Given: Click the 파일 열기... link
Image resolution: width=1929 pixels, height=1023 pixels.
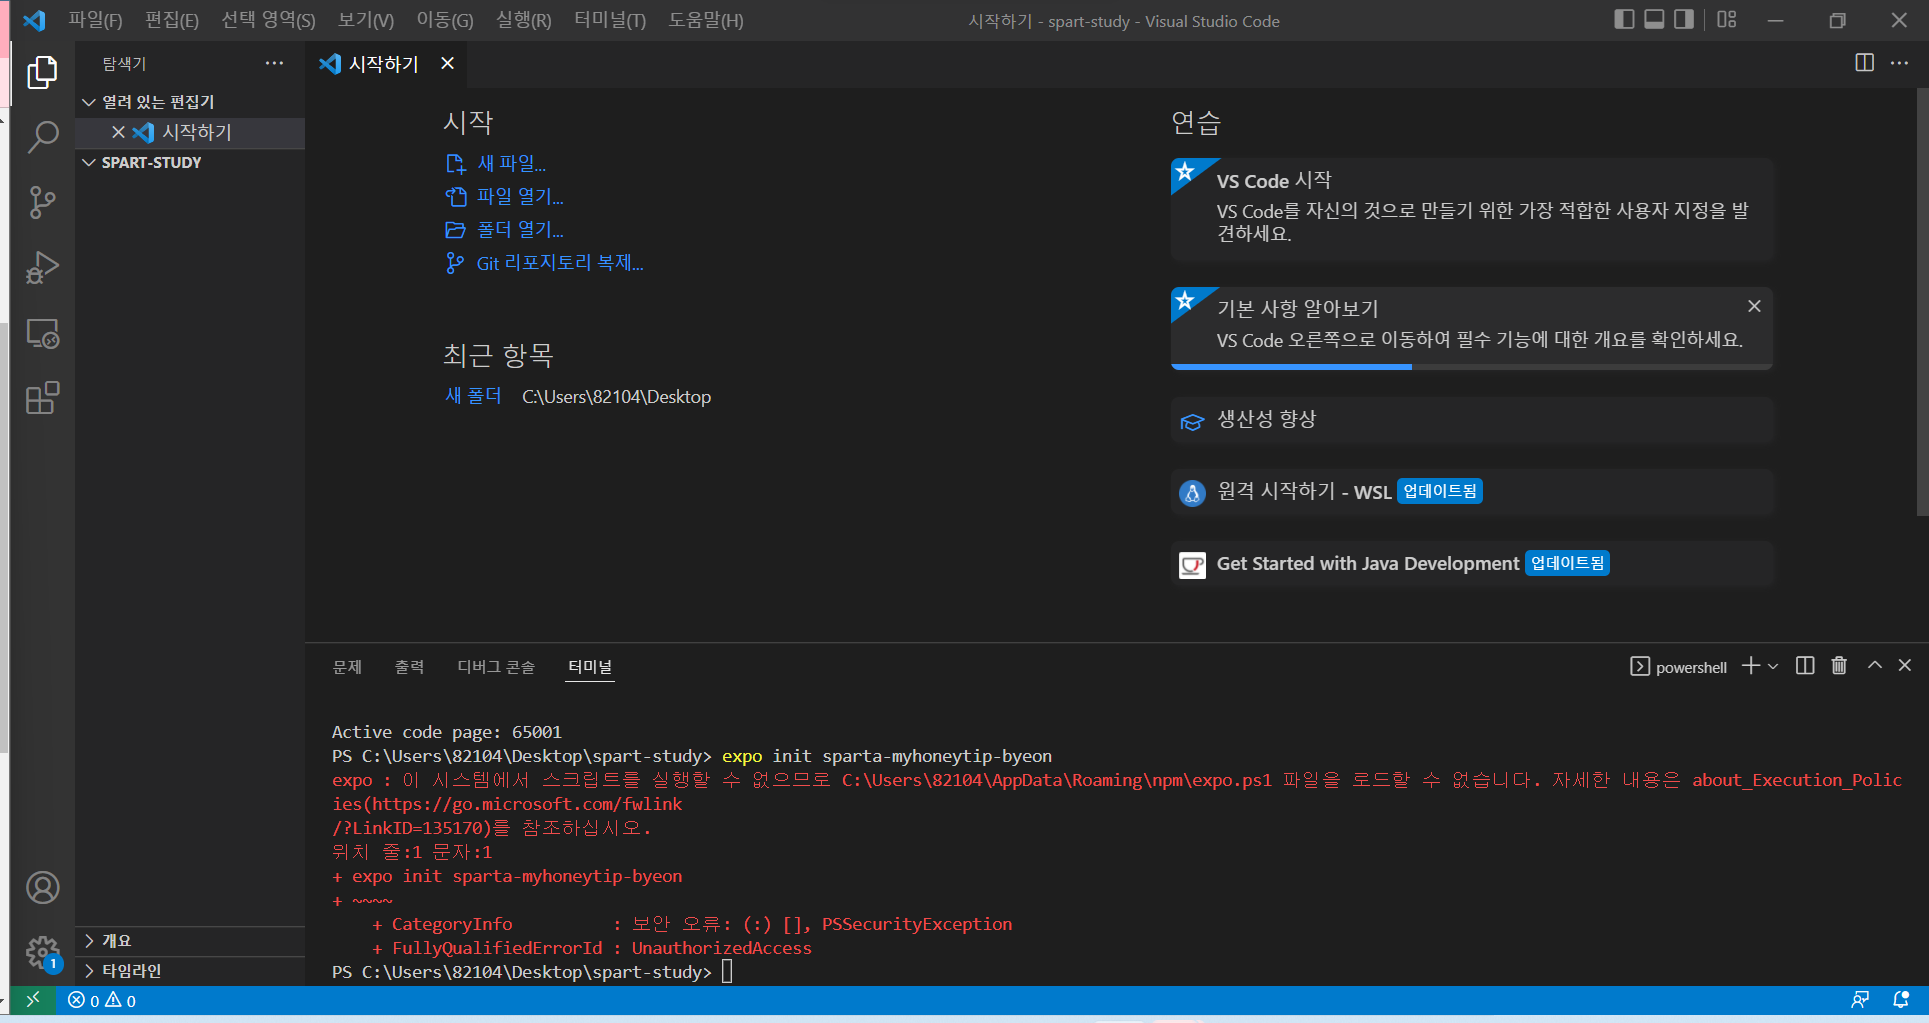Looking at the screenshot, I should [x=520, y=196].
